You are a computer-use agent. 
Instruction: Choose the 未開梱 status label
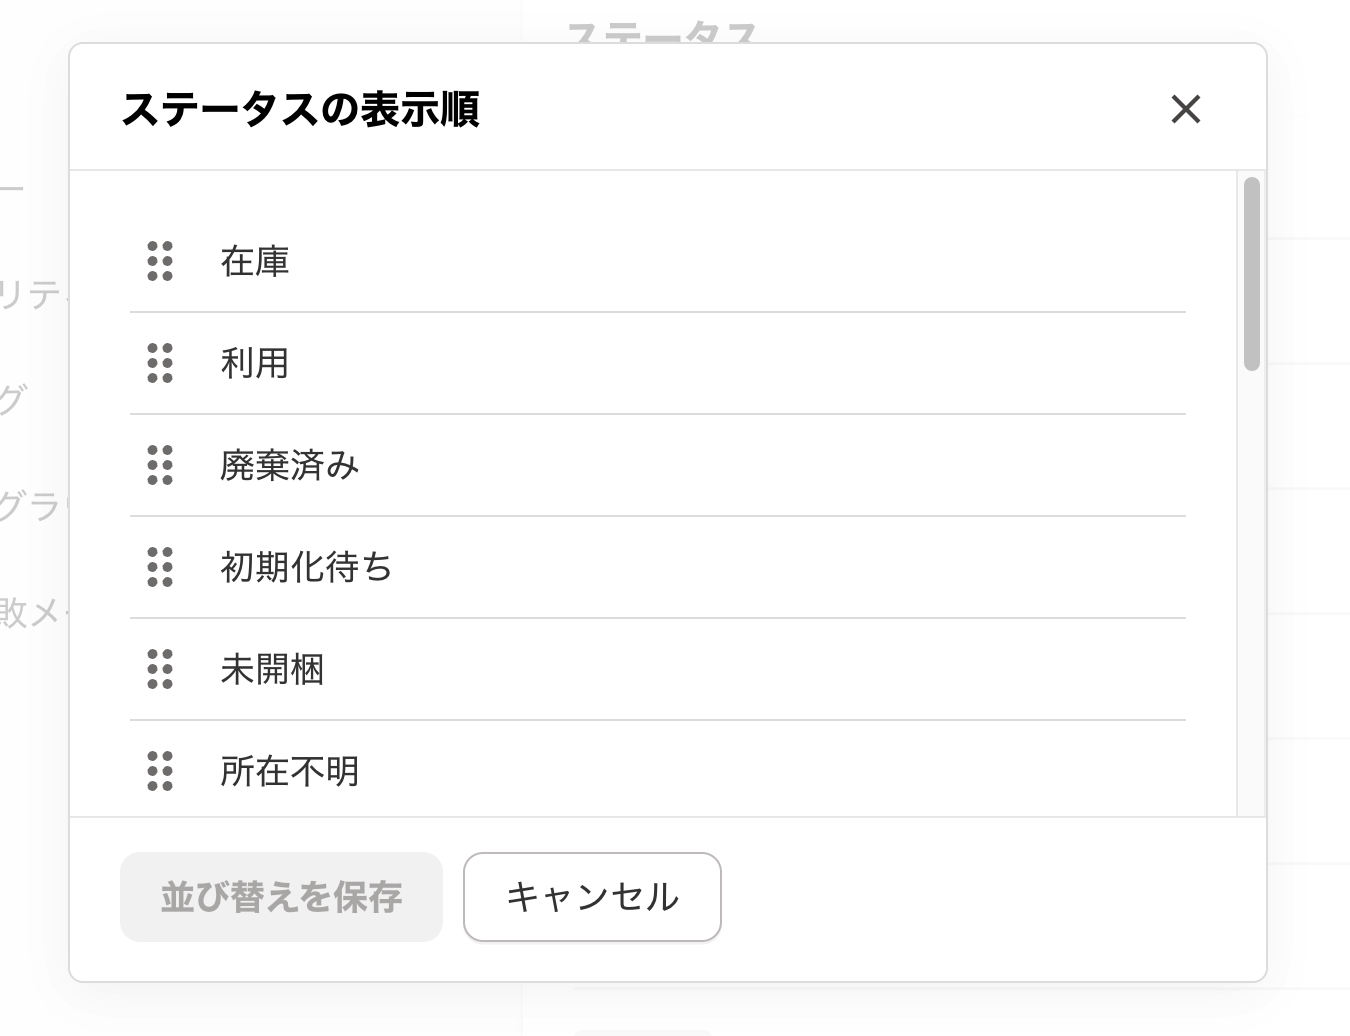[272, 669]
